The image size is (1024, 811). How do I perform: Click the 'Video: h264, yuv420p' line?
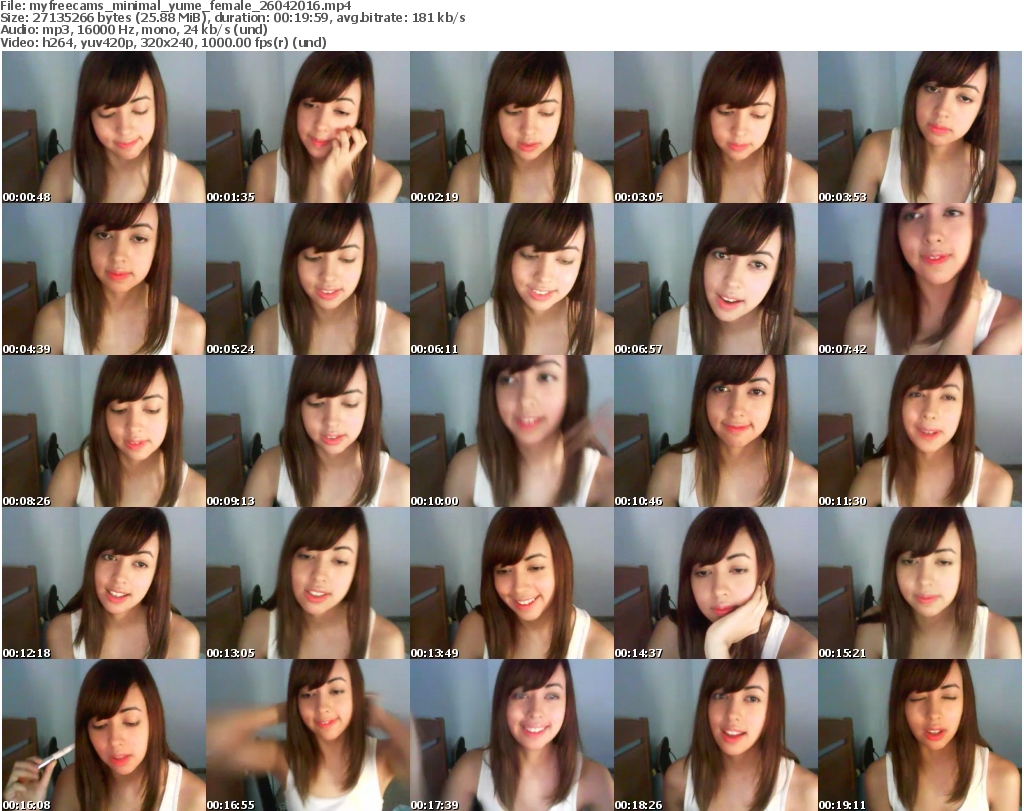[163, 42]
